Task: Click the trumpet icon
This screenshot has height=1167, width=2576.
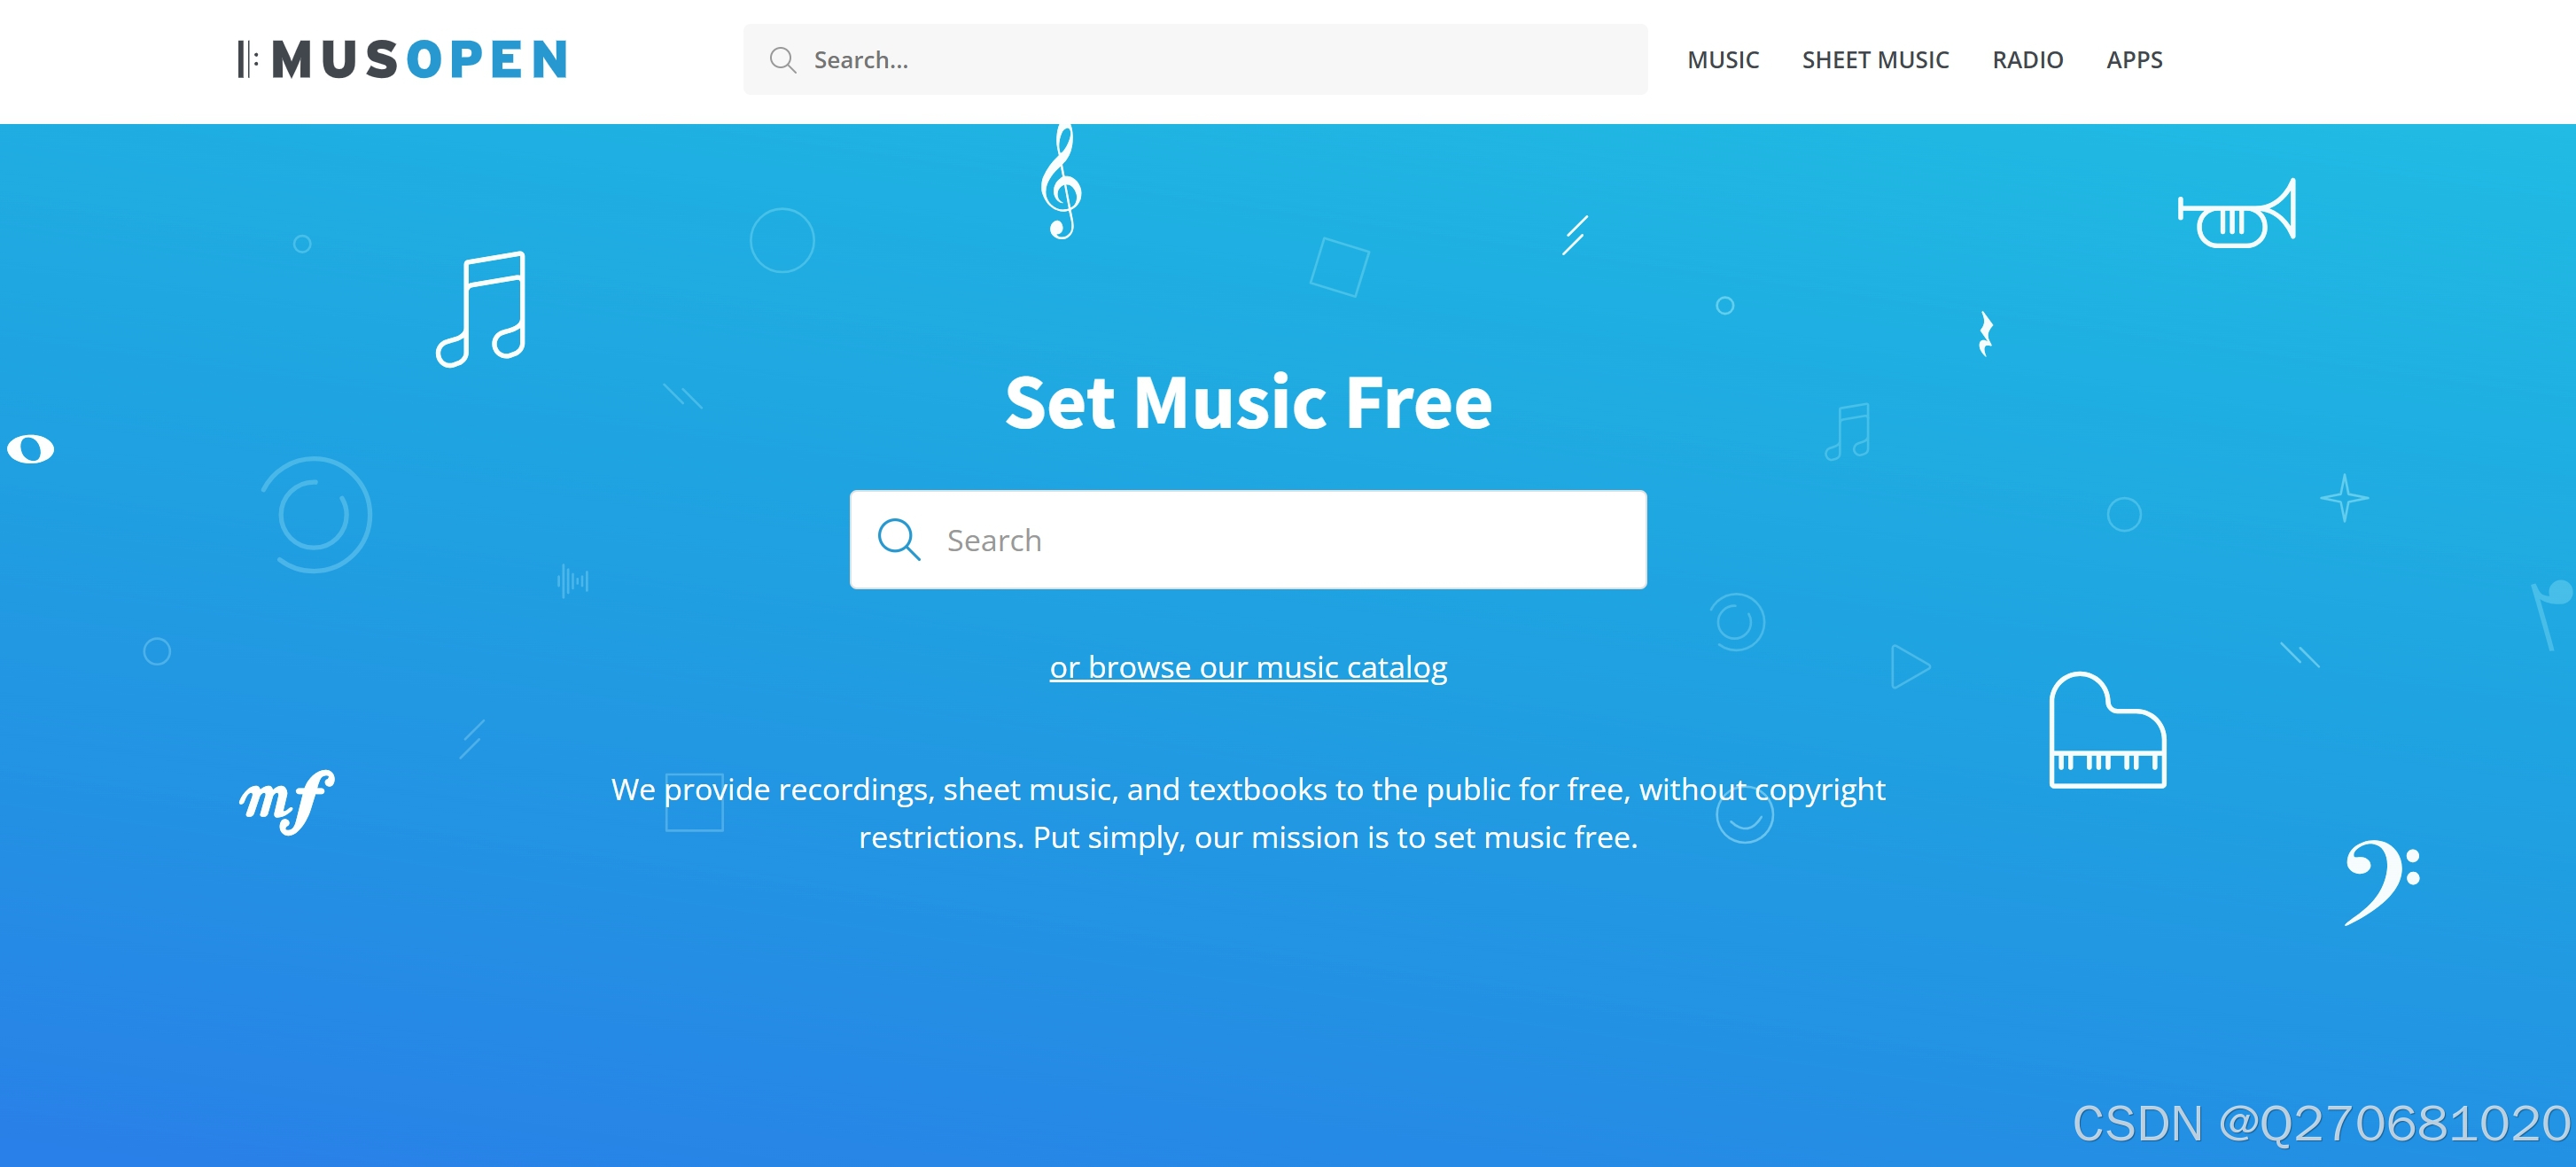Action: click(x=2237, y=213)
